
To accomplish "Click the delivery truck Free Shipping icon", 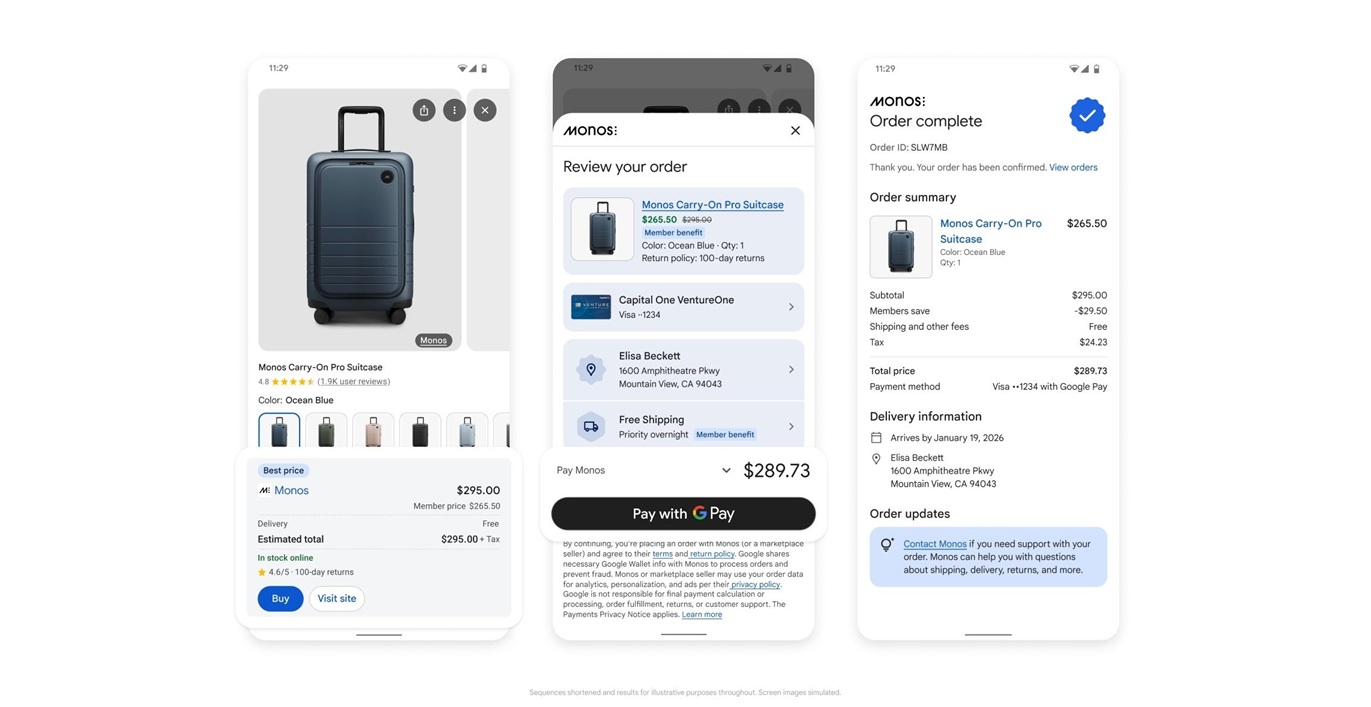I will pyautogui.click(x=591, y=427).
